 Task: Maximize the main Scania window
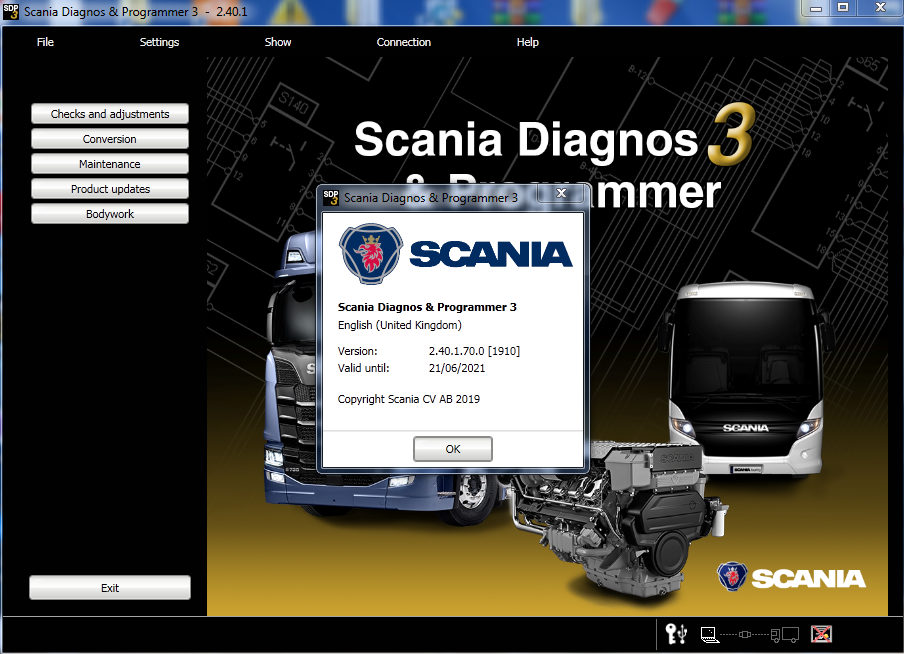tap(843, 8)
